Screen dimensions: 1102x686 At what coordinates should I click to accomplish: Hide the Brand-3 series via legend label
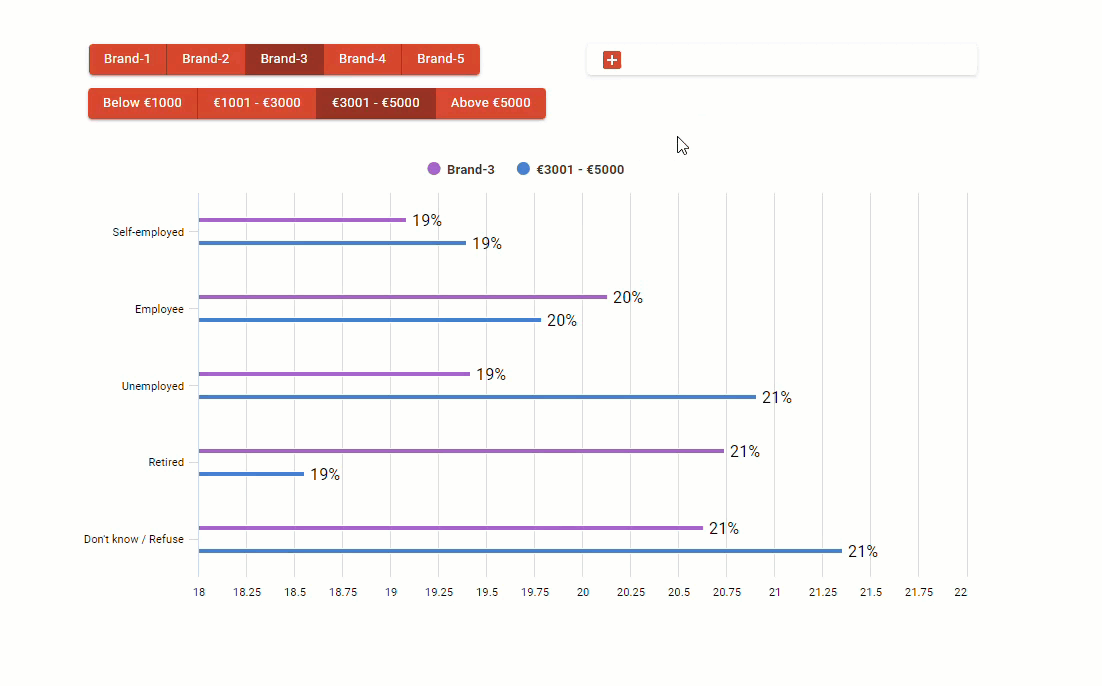470,170
